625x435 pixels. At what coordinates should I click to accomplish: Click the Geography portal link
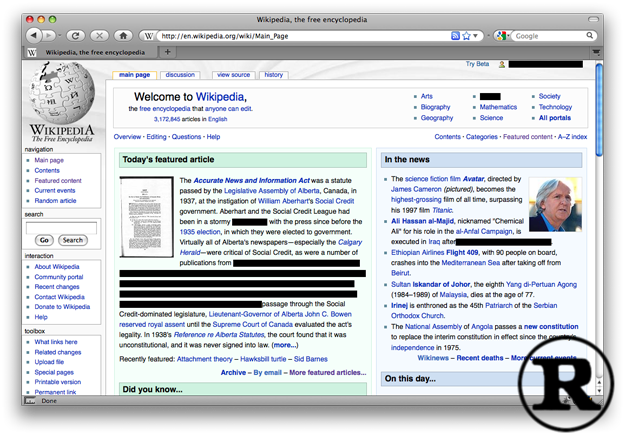click(437, 118)
